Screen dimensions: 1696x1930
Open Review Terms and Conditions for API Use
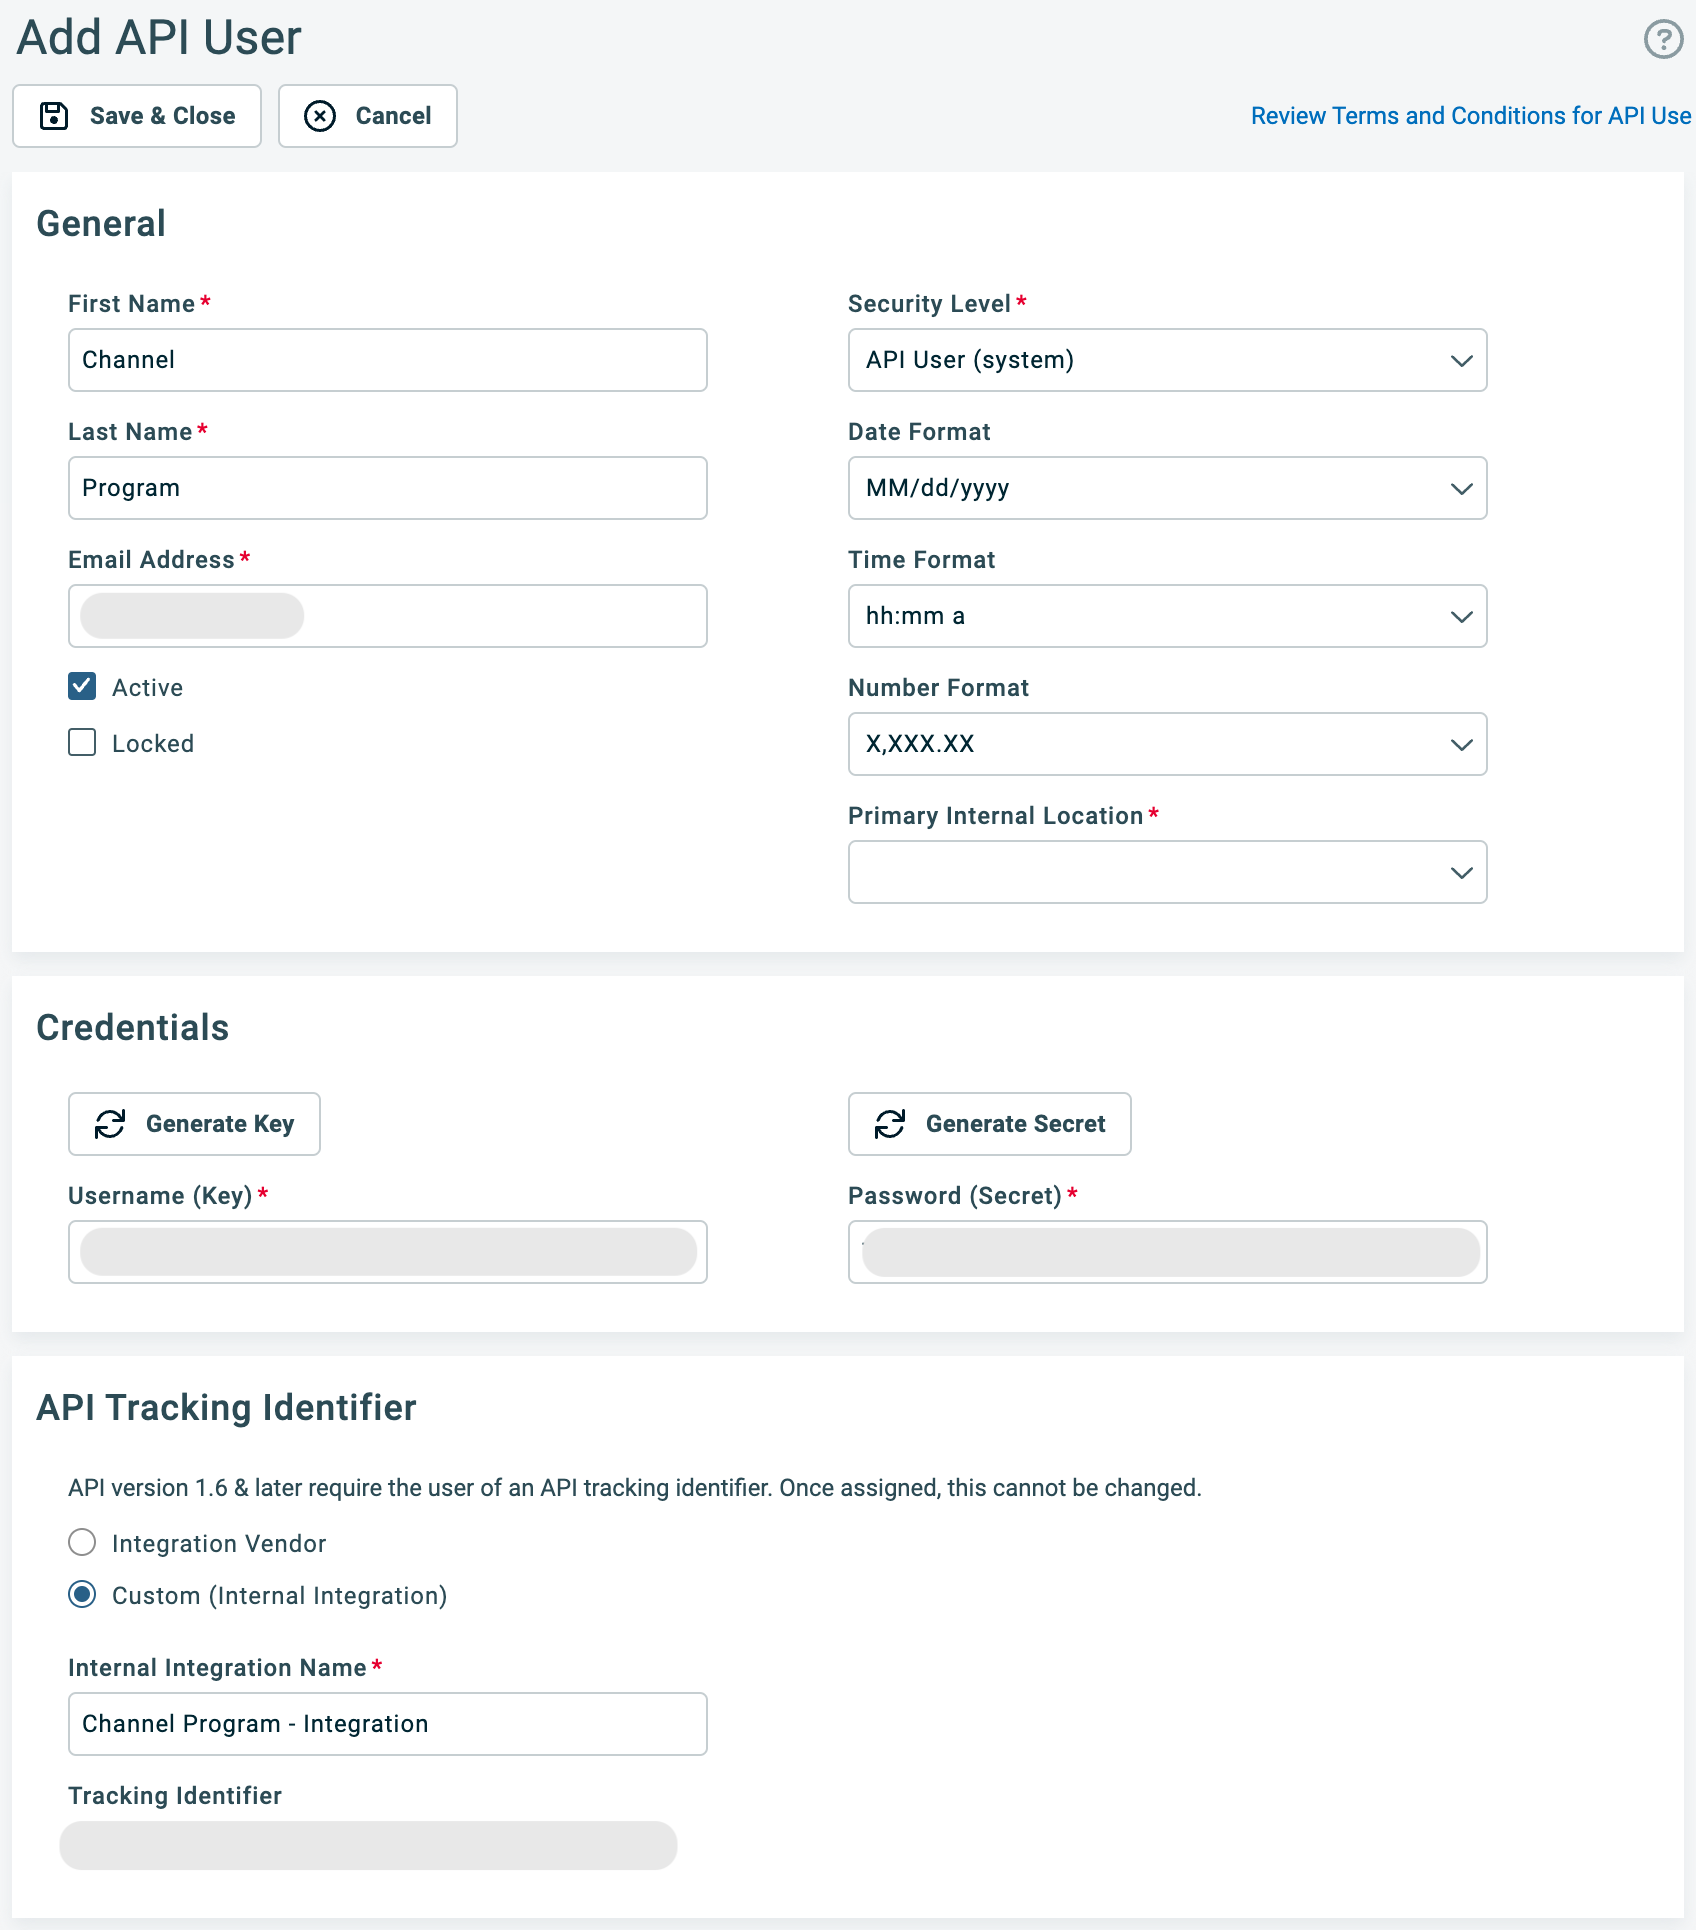pyautogui.click(x=1468, y=115)
